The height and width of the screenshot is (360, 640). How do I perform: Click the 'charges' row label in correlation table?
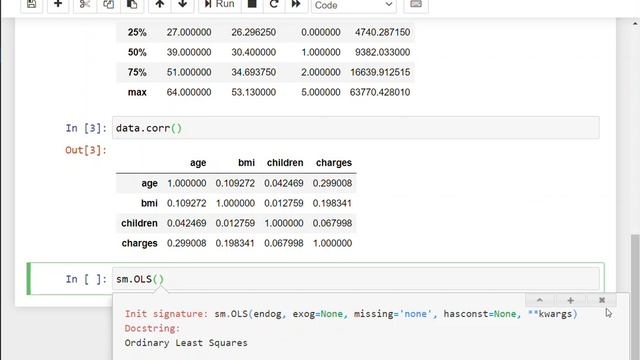[x=139, y=243]
